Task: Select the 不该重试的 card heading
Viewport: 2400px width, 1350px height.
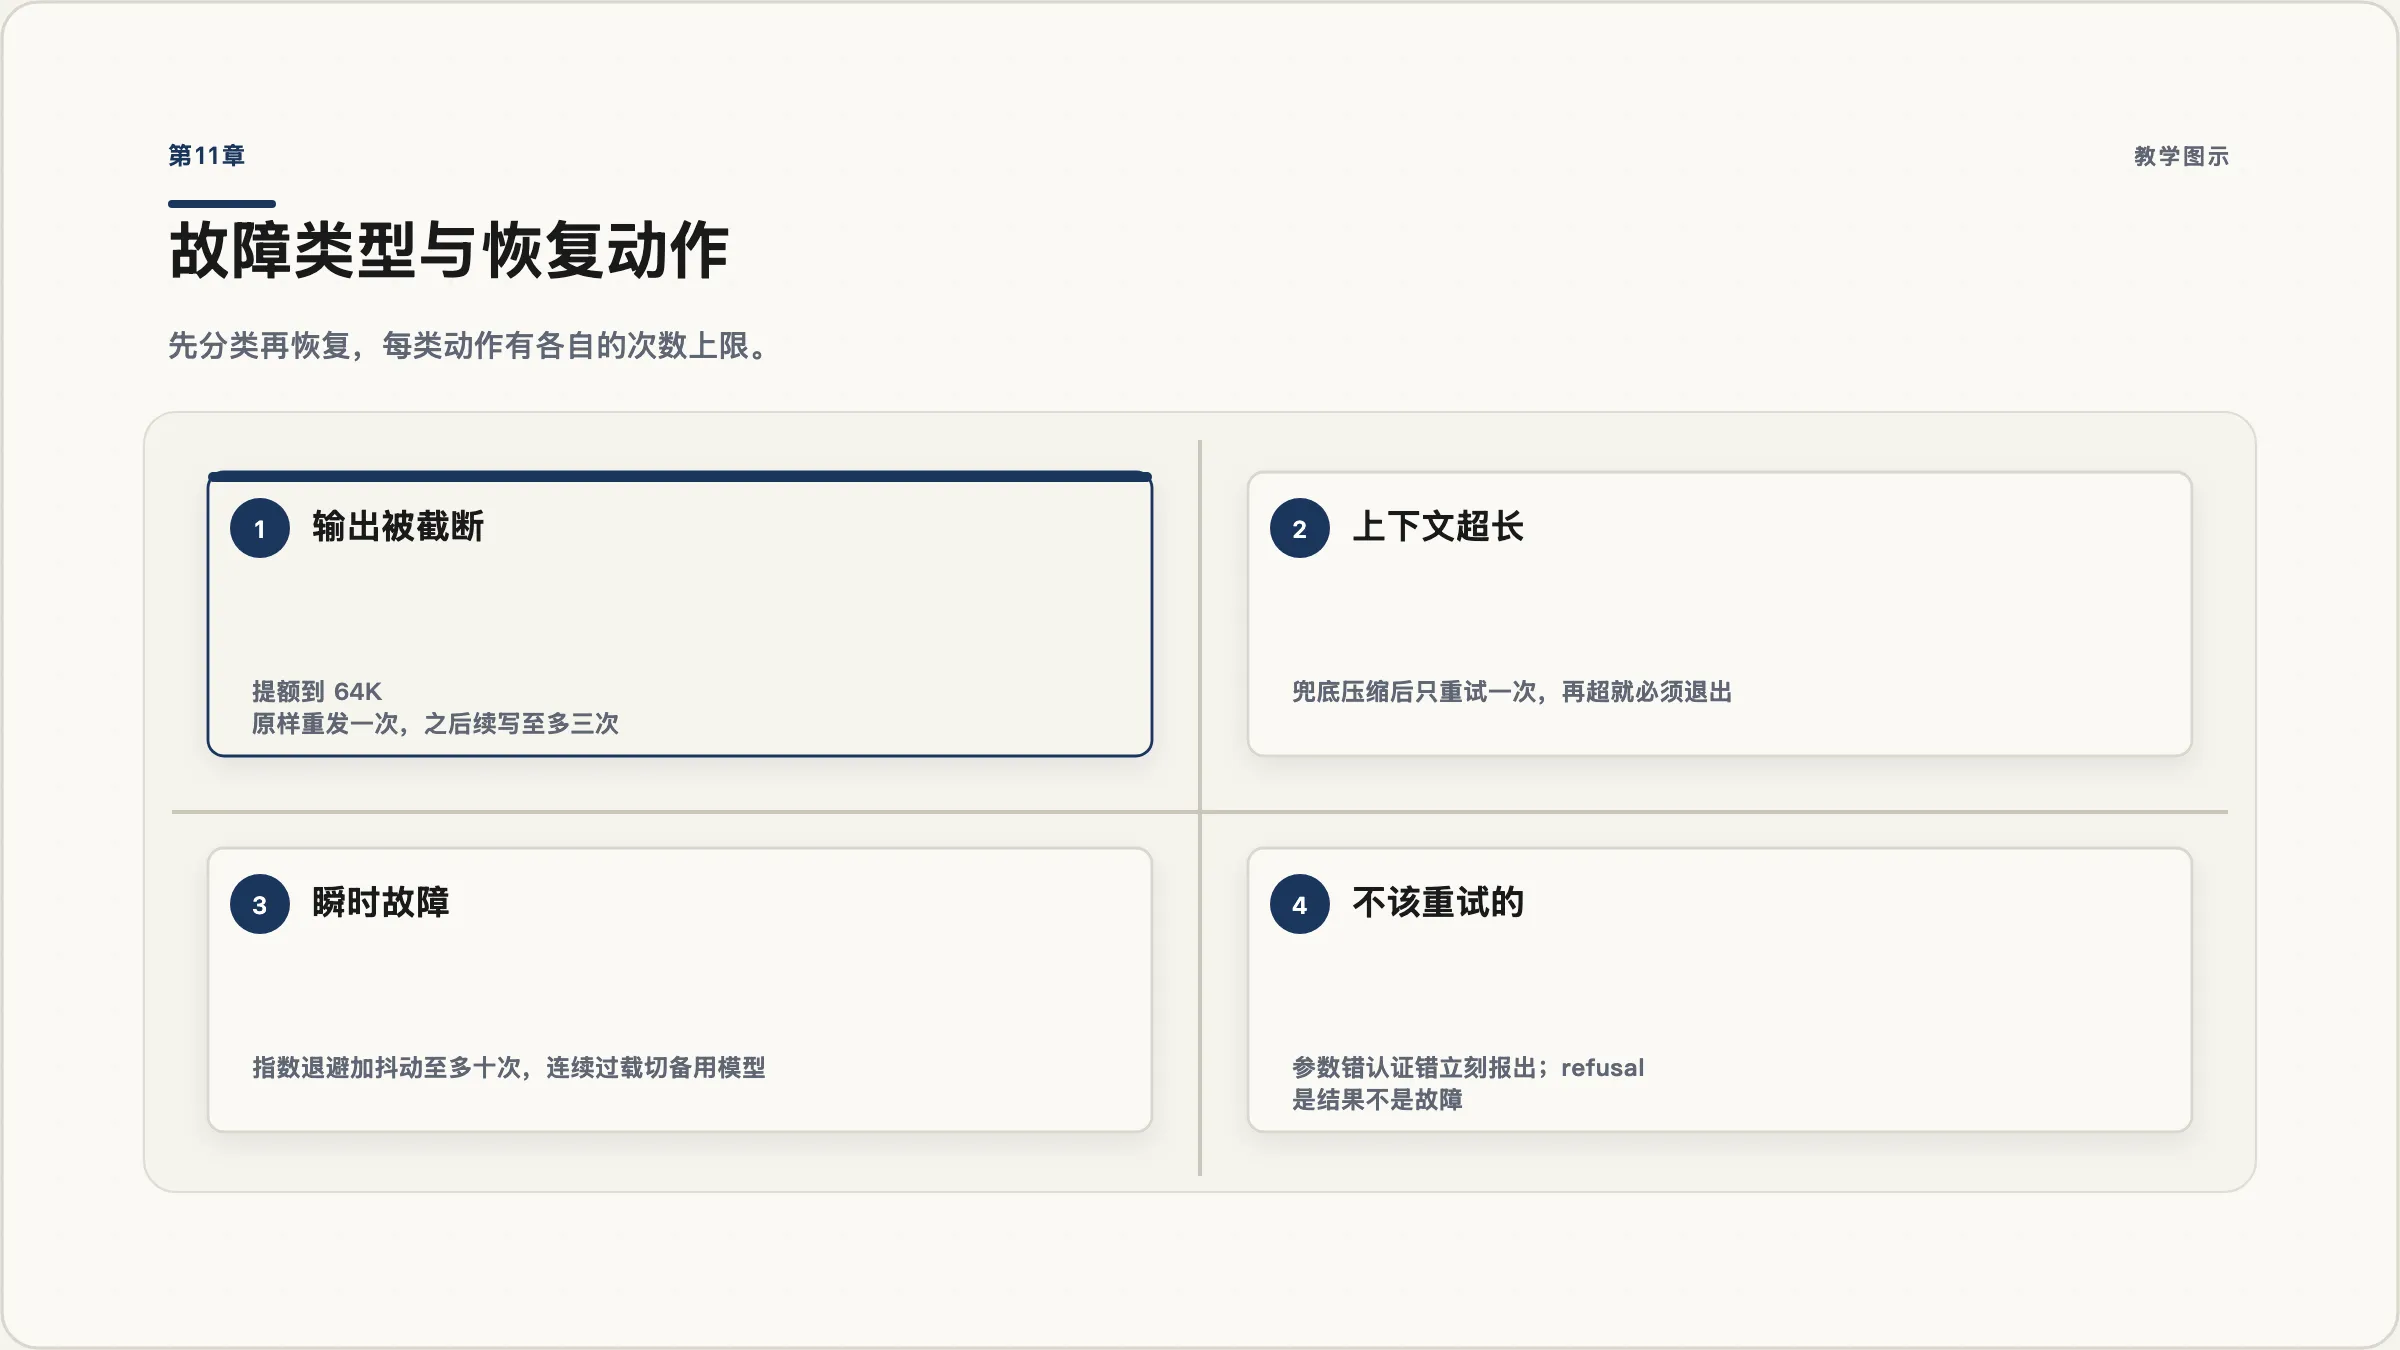Action: point(1438,902)
